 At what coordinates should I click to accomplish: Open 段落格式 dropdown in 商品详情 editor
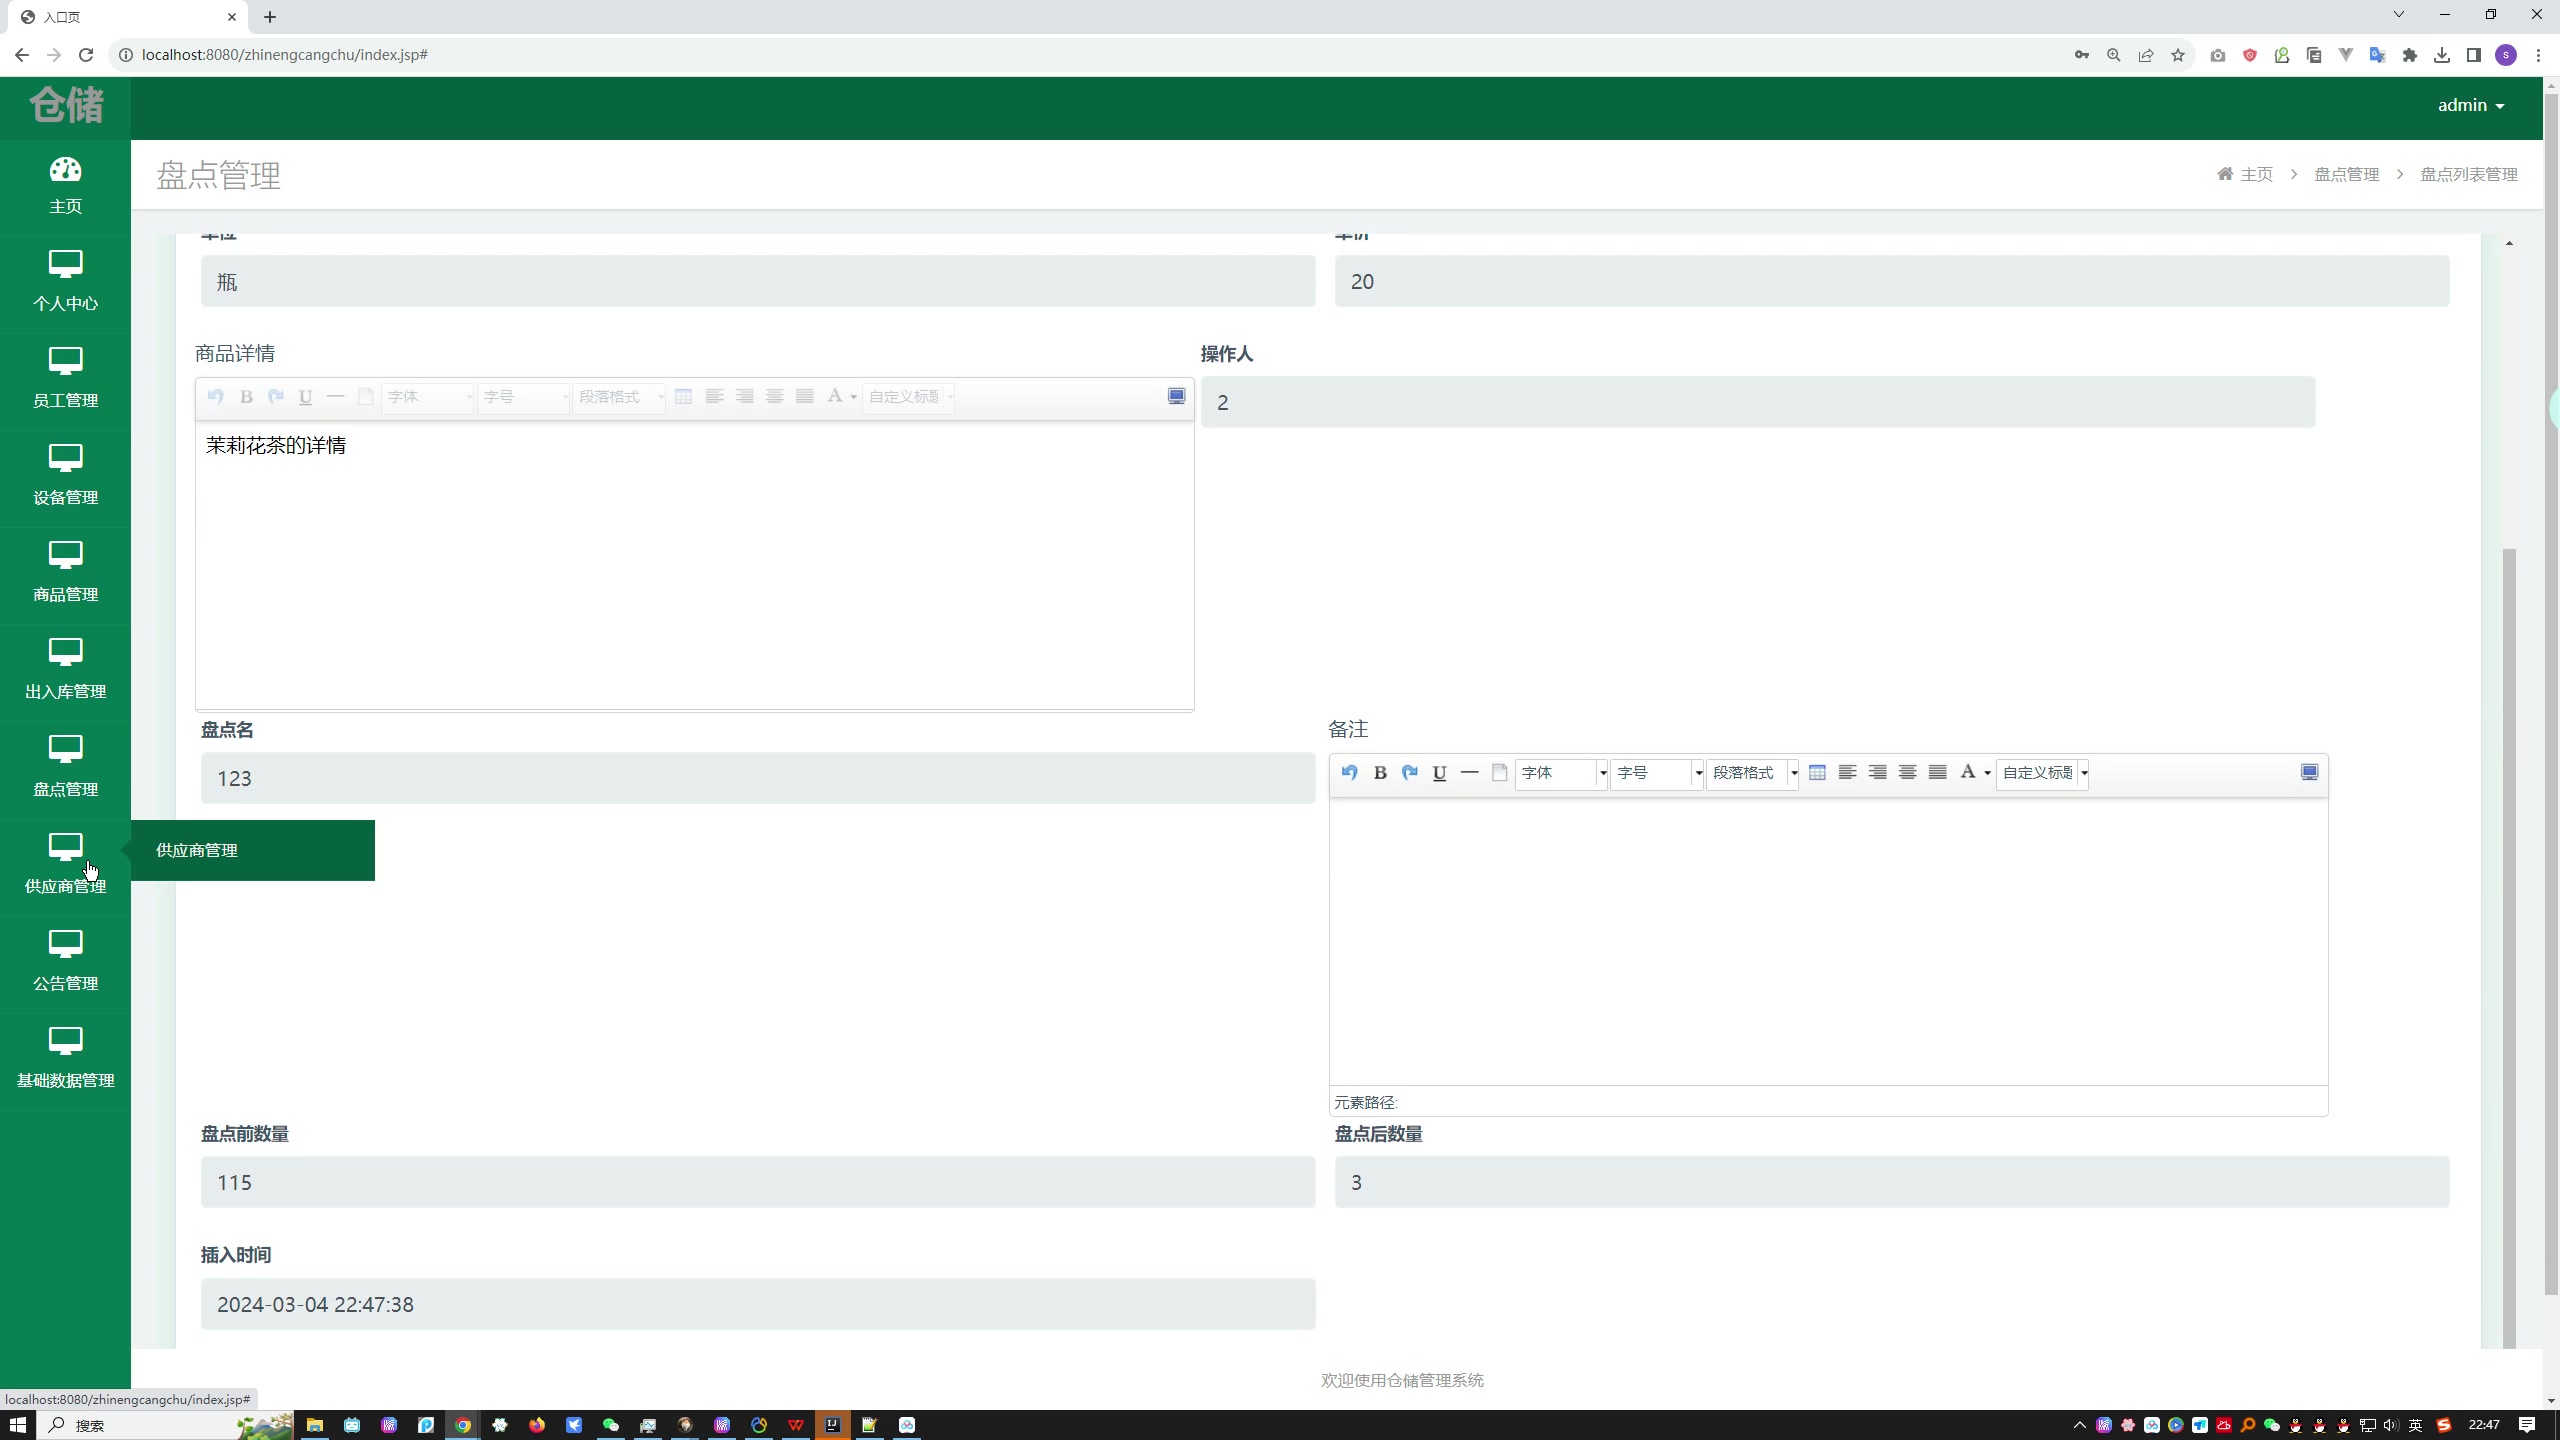tap(619, 397)
